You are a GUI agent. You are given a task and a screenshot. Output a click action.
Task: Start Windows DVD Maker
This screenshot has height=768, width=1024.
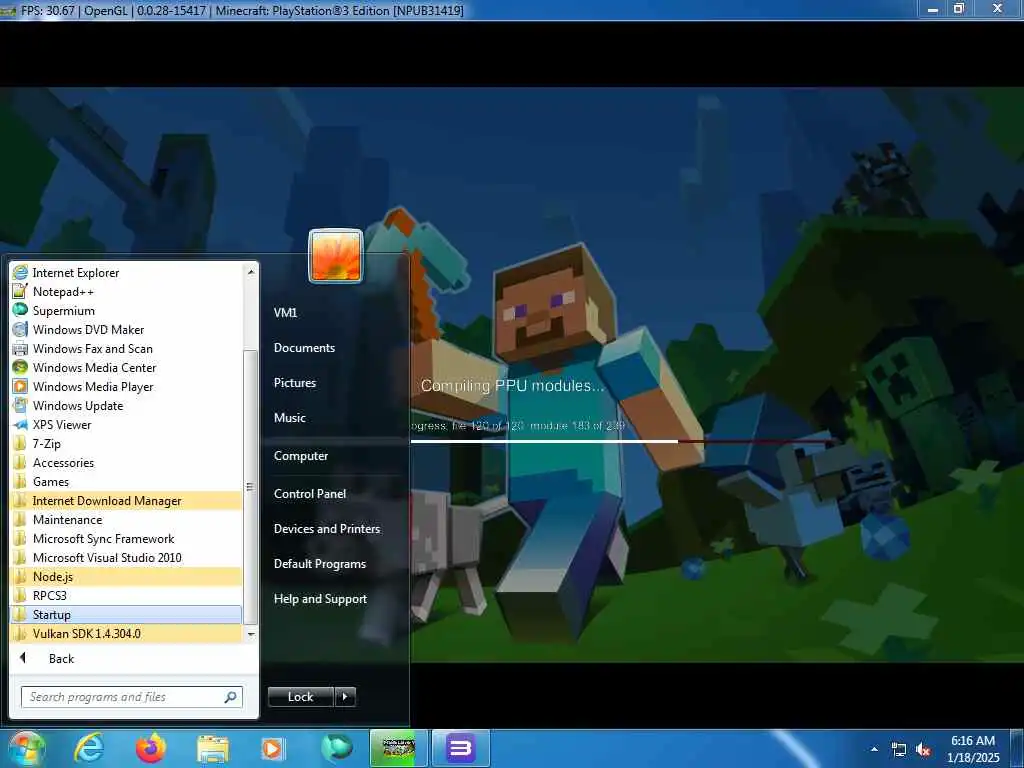125,329
